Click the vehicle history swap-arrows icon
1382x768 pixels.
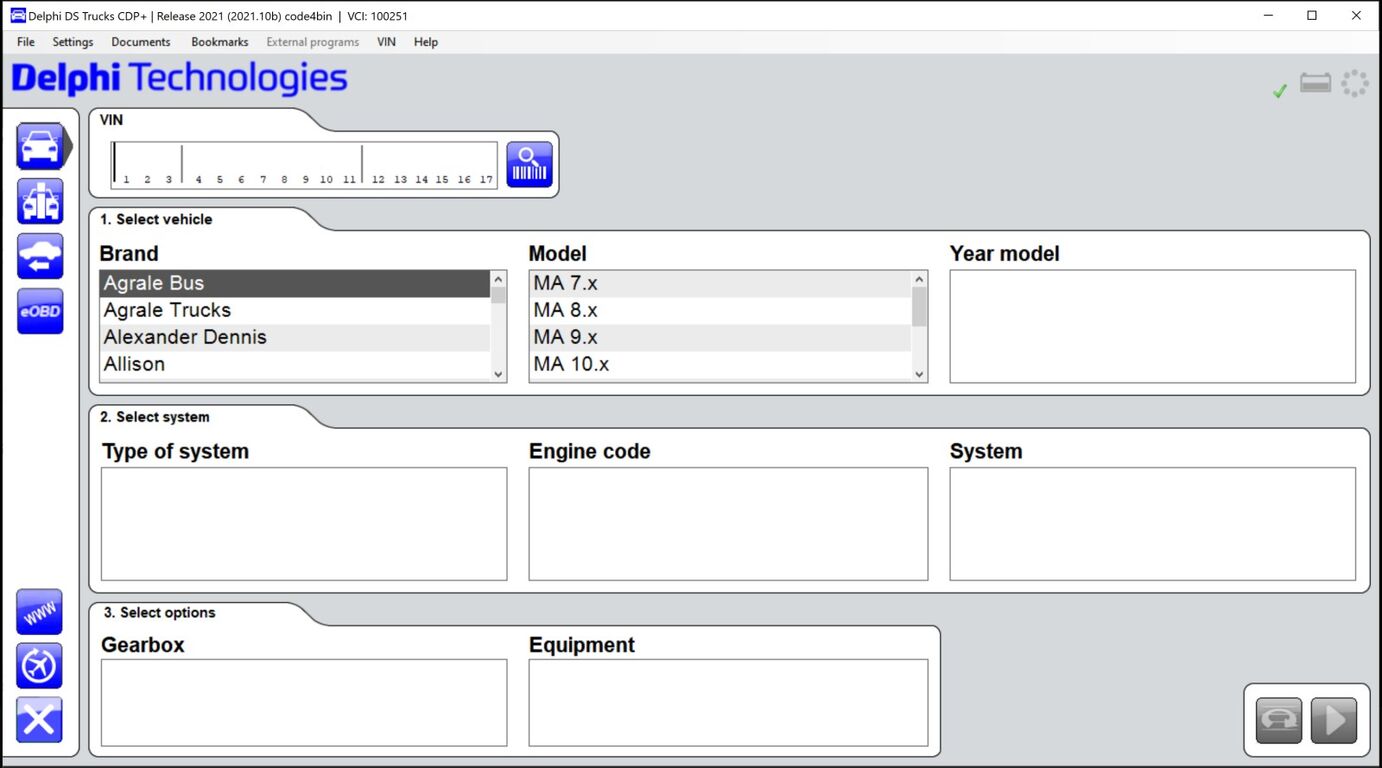pyautogui.click(x=40, y=256)
